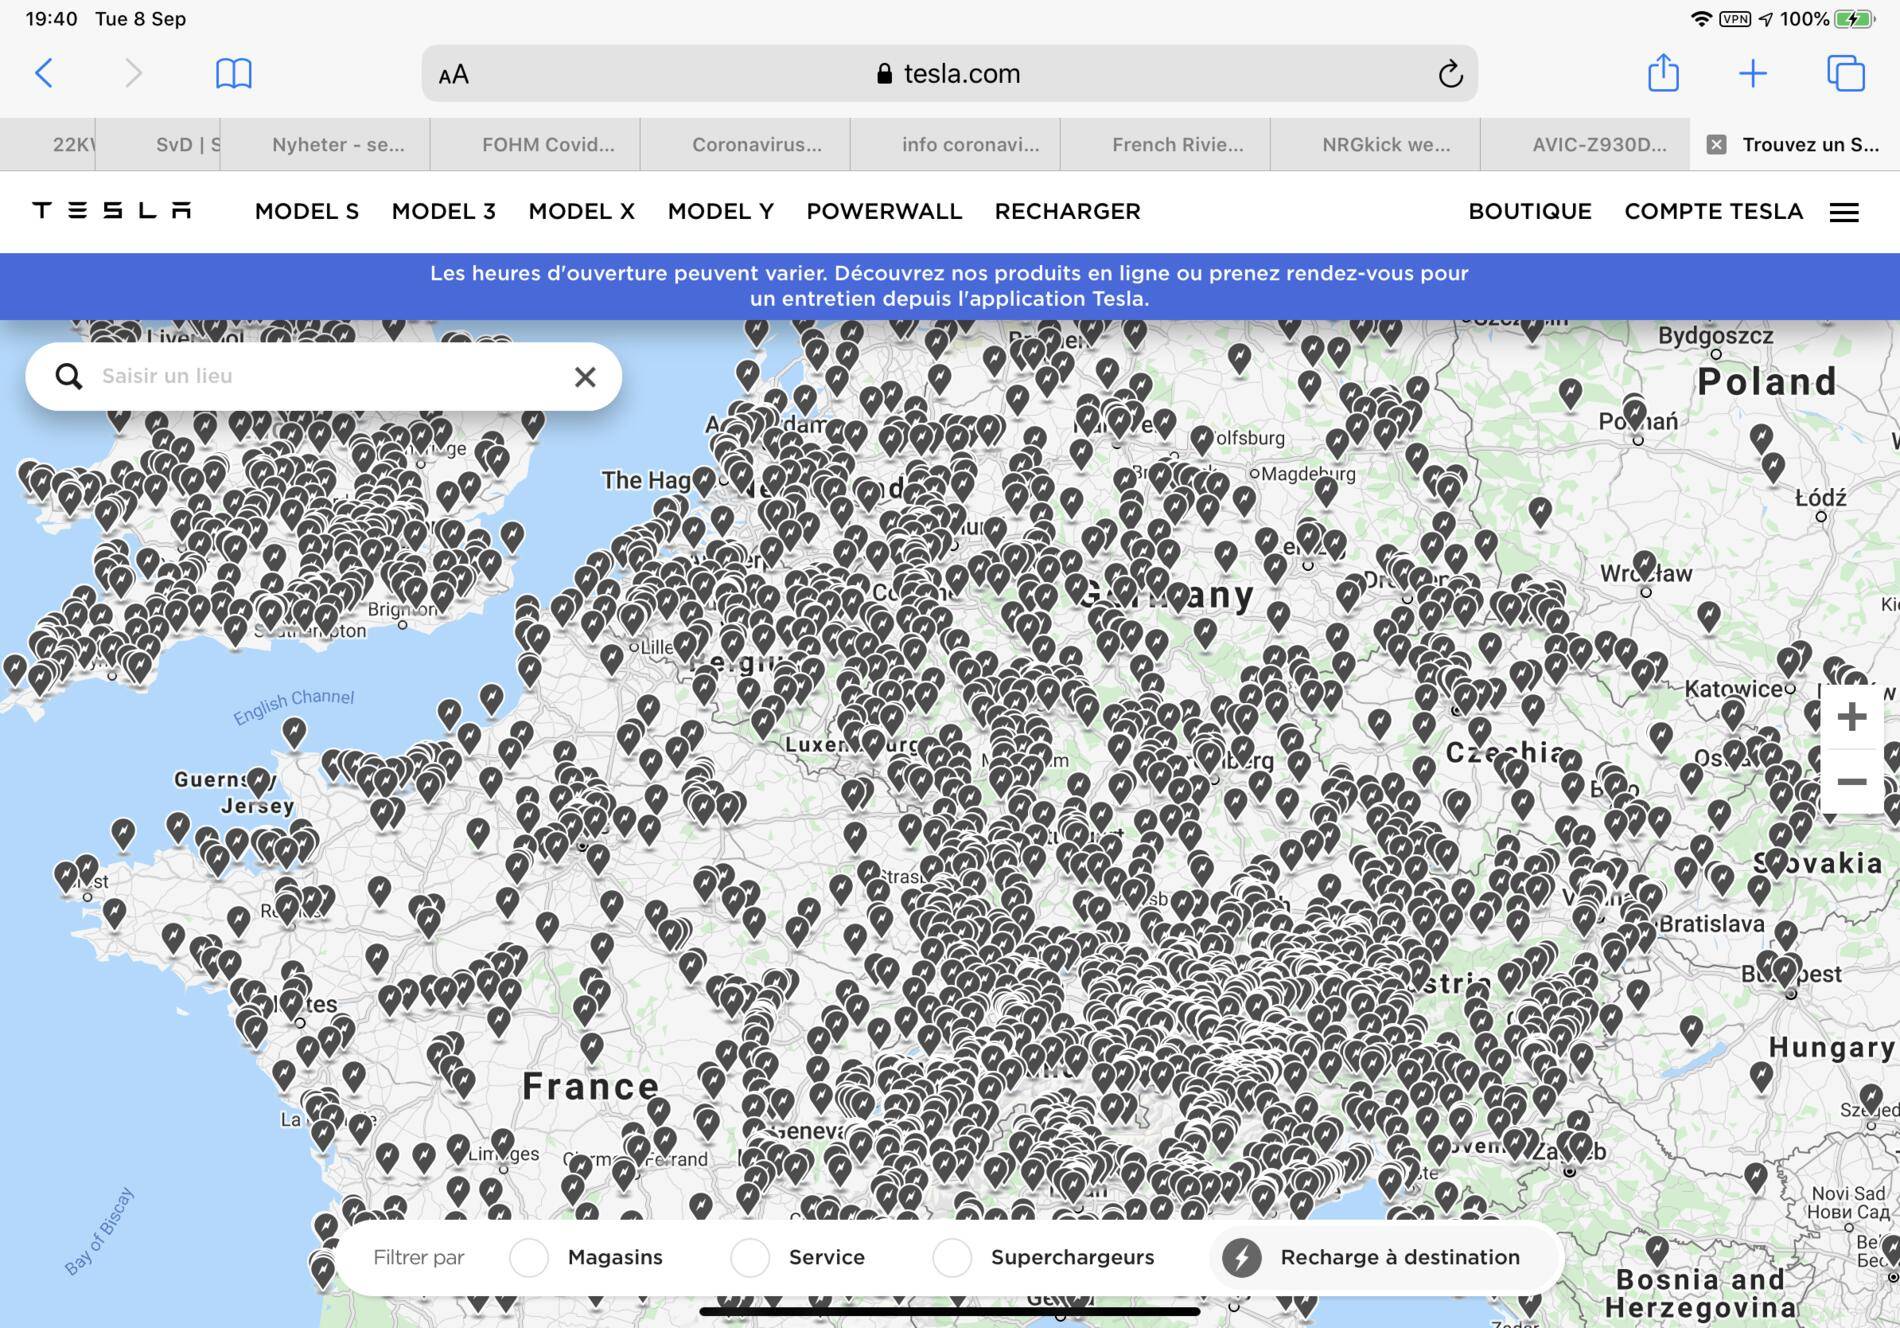Click the 'France' map label
The image size is (1900, 1328).
pyautogui.click(x=591, y=1086)
